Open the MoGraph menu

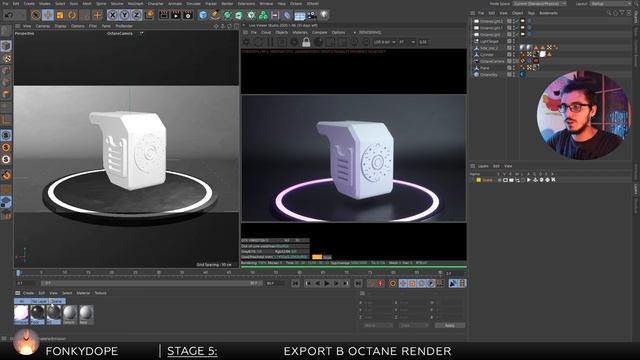136,4
